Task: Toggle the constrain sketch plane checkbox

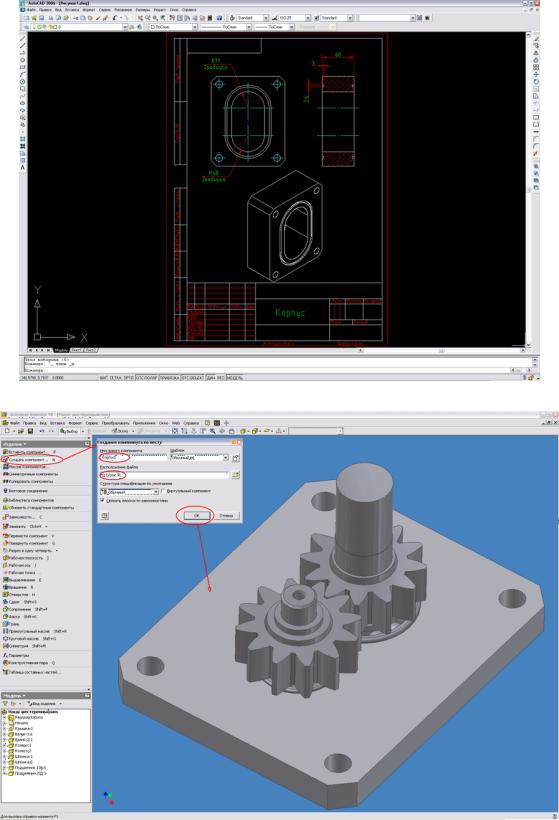Action: pyautogui.click(x=102, y=500)
